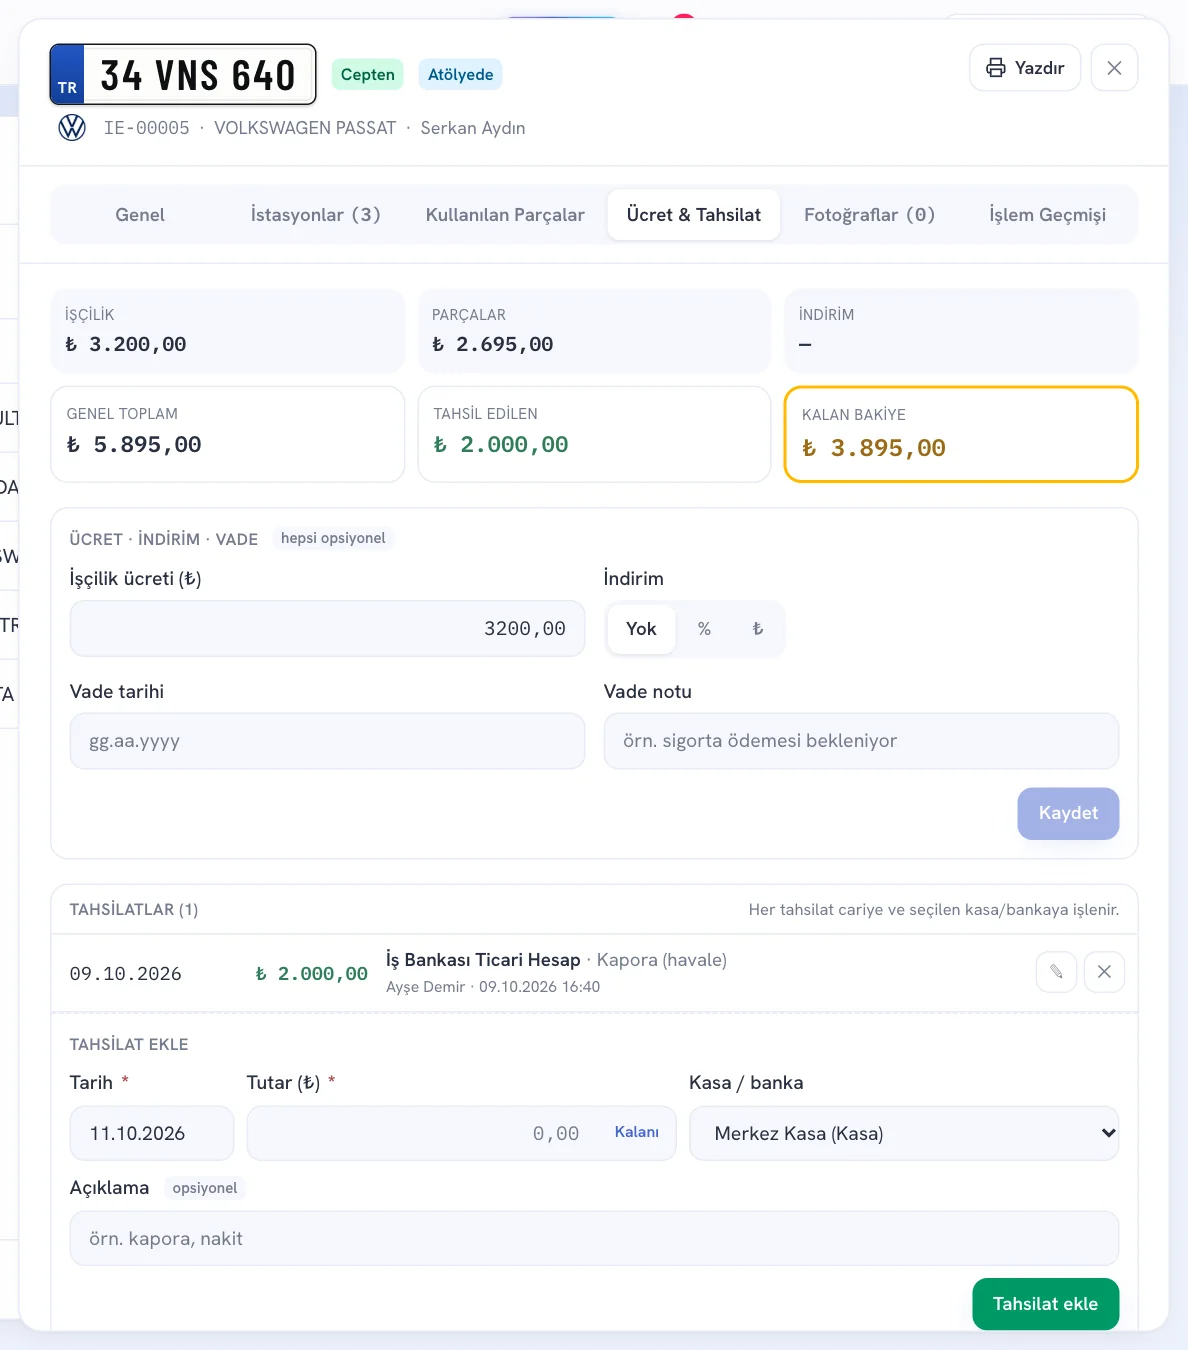
Task: Open the Fotoğraflar (0) tab
Action: point(869,215)
